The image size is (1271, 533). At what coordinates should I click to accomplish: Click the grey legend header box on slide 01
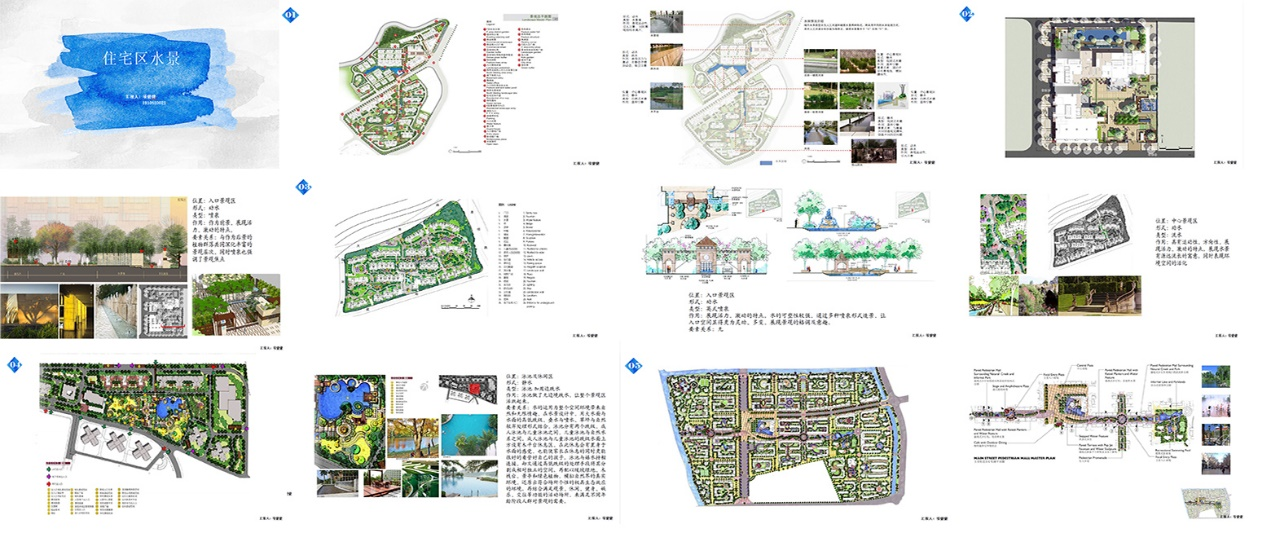coord(540,17)
